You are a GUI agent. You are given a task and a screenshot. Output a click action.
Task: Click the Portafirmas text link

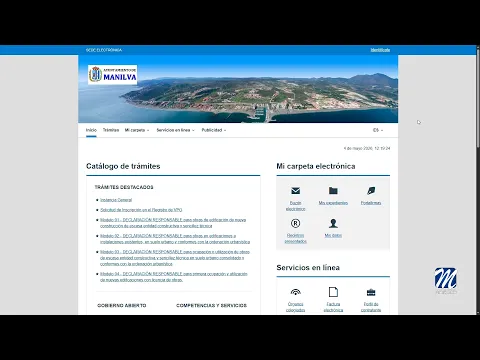(371, 203)
